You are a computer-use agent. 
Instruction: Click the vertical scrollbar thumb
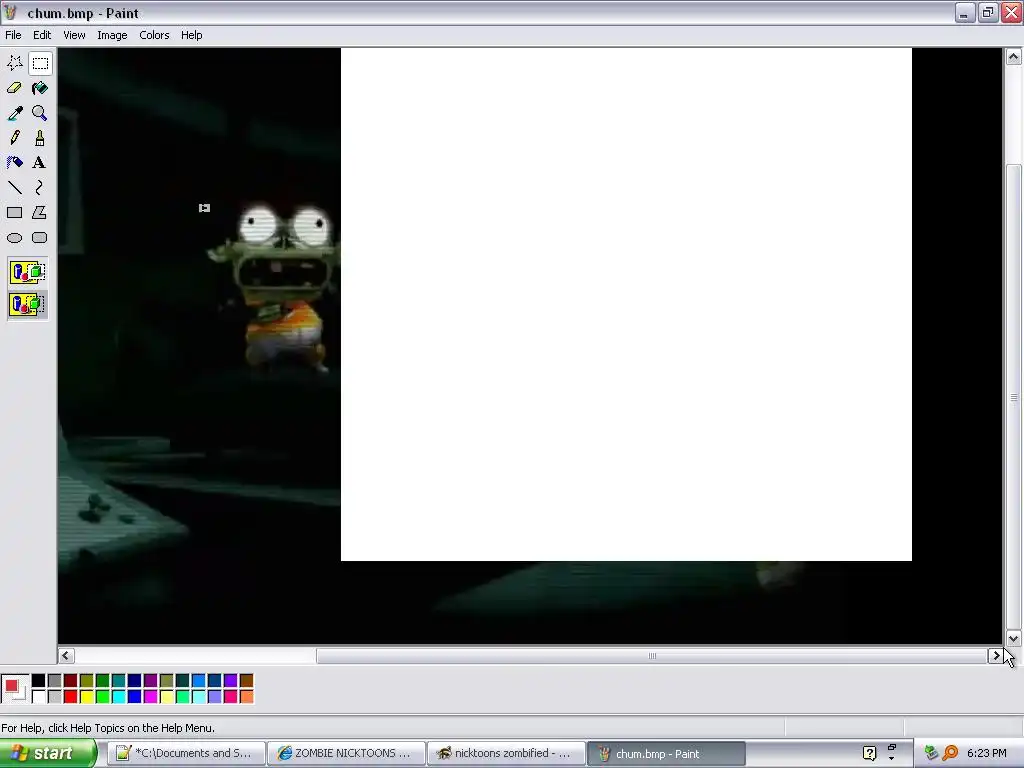(1013, 397)
